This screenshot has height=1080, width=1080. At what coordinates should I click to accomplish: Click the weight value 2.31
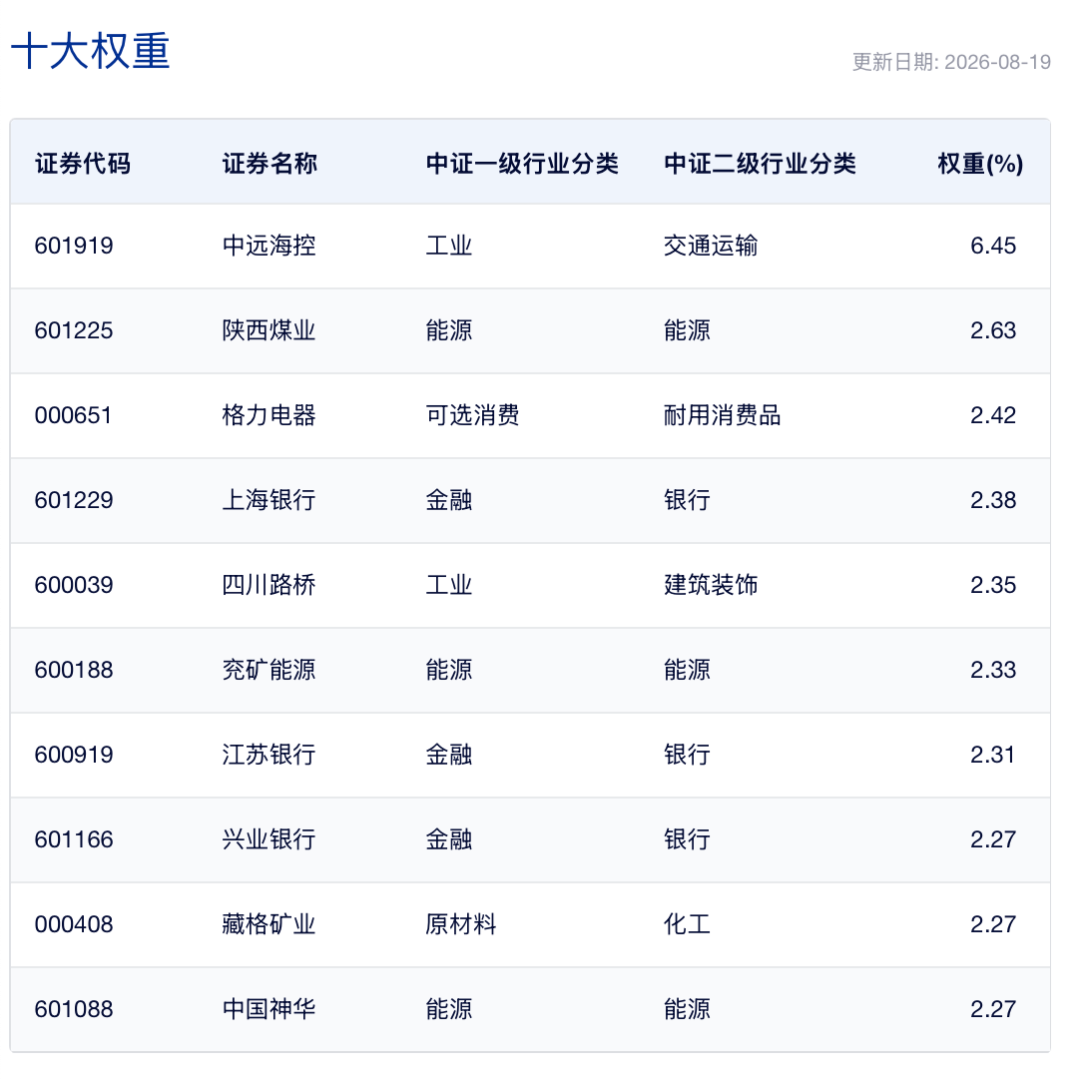point(993,755)
